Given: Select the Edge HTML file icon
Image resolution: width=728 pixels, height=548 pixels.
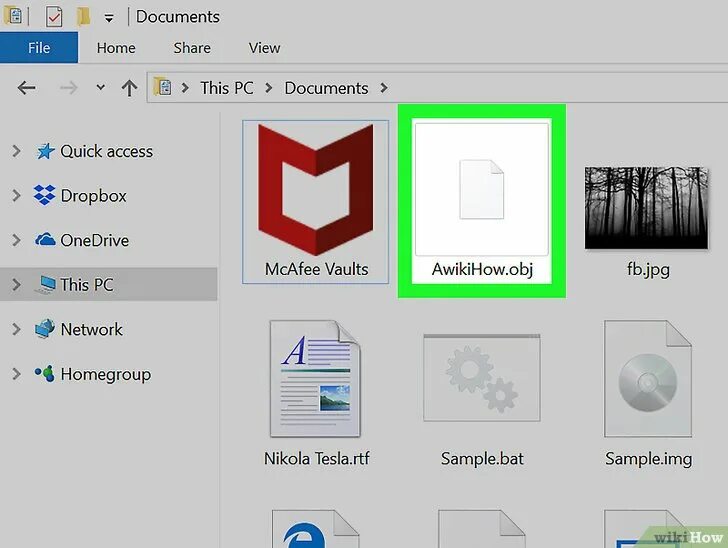Looking at the screenshot, I should coord(315,529).
